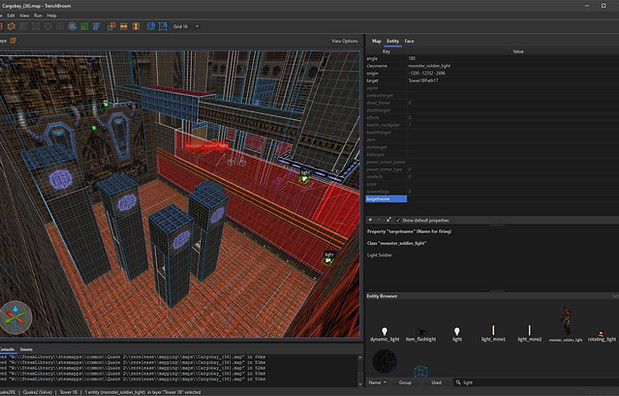Click the orange cube icon above the viewport
619x396 pixels.
point(13,41)
